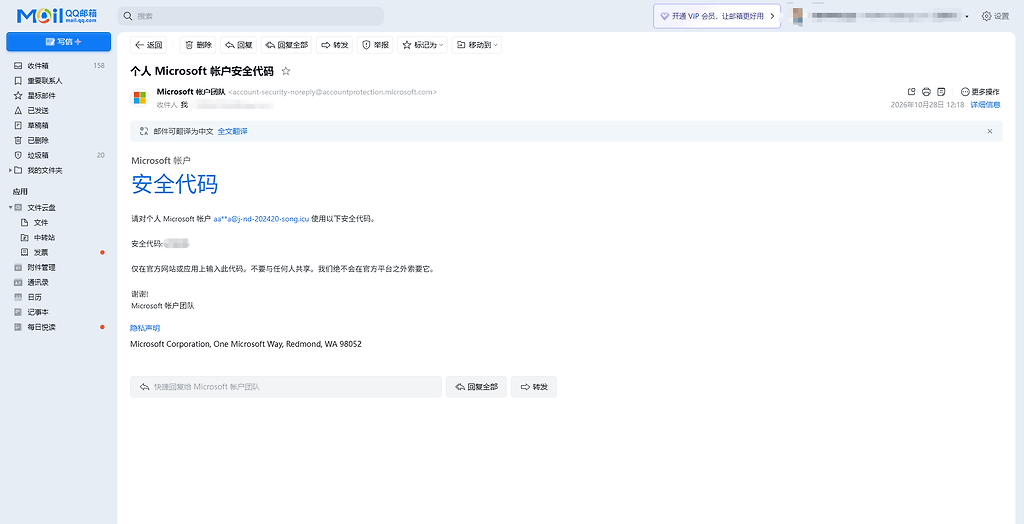The image size is (1024, 524).
Task: Click 回复 reply toolbar button
Action: (238, 45)
